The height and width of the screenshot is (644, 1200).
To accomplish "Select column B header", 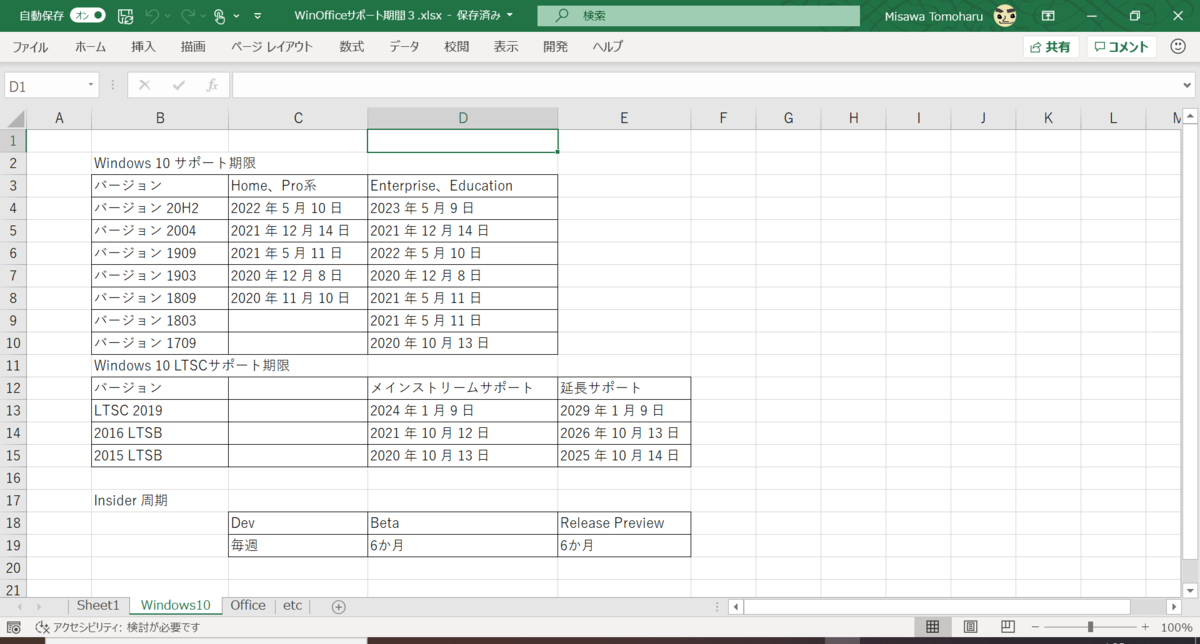I will pyautogui.click(x=160, y=118).
